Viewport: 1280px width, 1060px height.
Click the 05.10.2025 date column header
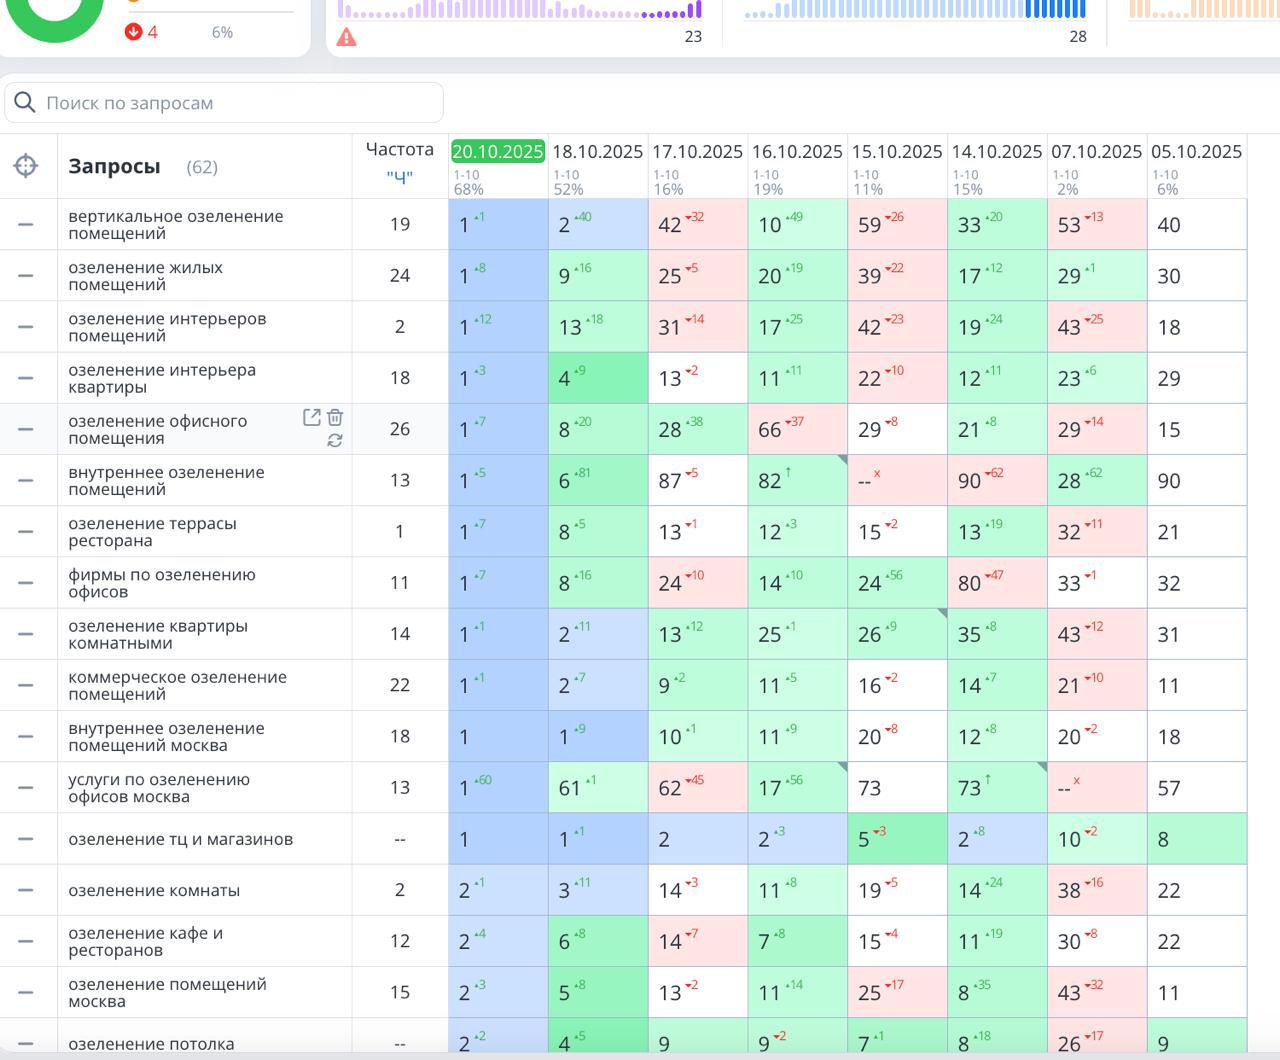[x=1197, y=151]
